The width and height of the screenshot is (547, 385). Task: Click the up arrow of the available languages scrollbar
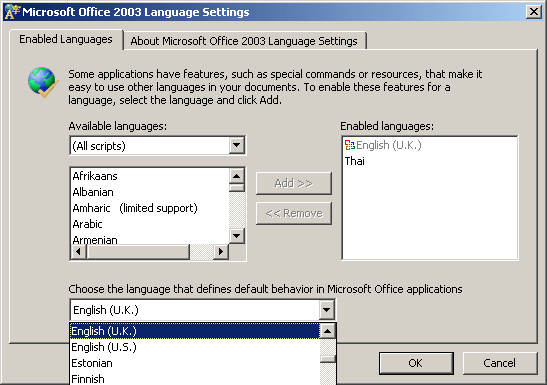coord(237,176)
